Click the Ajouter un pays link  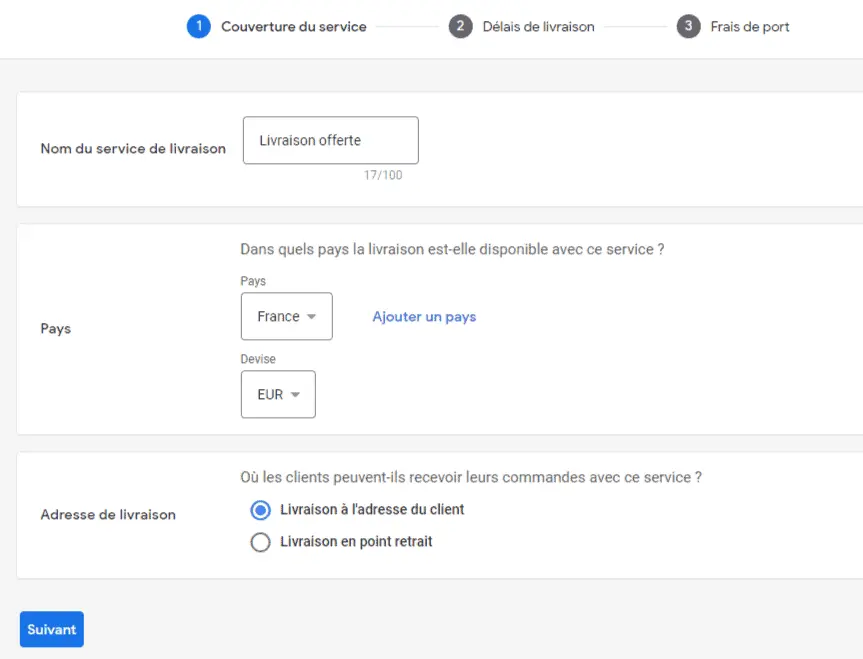click(x=424, y=317)
